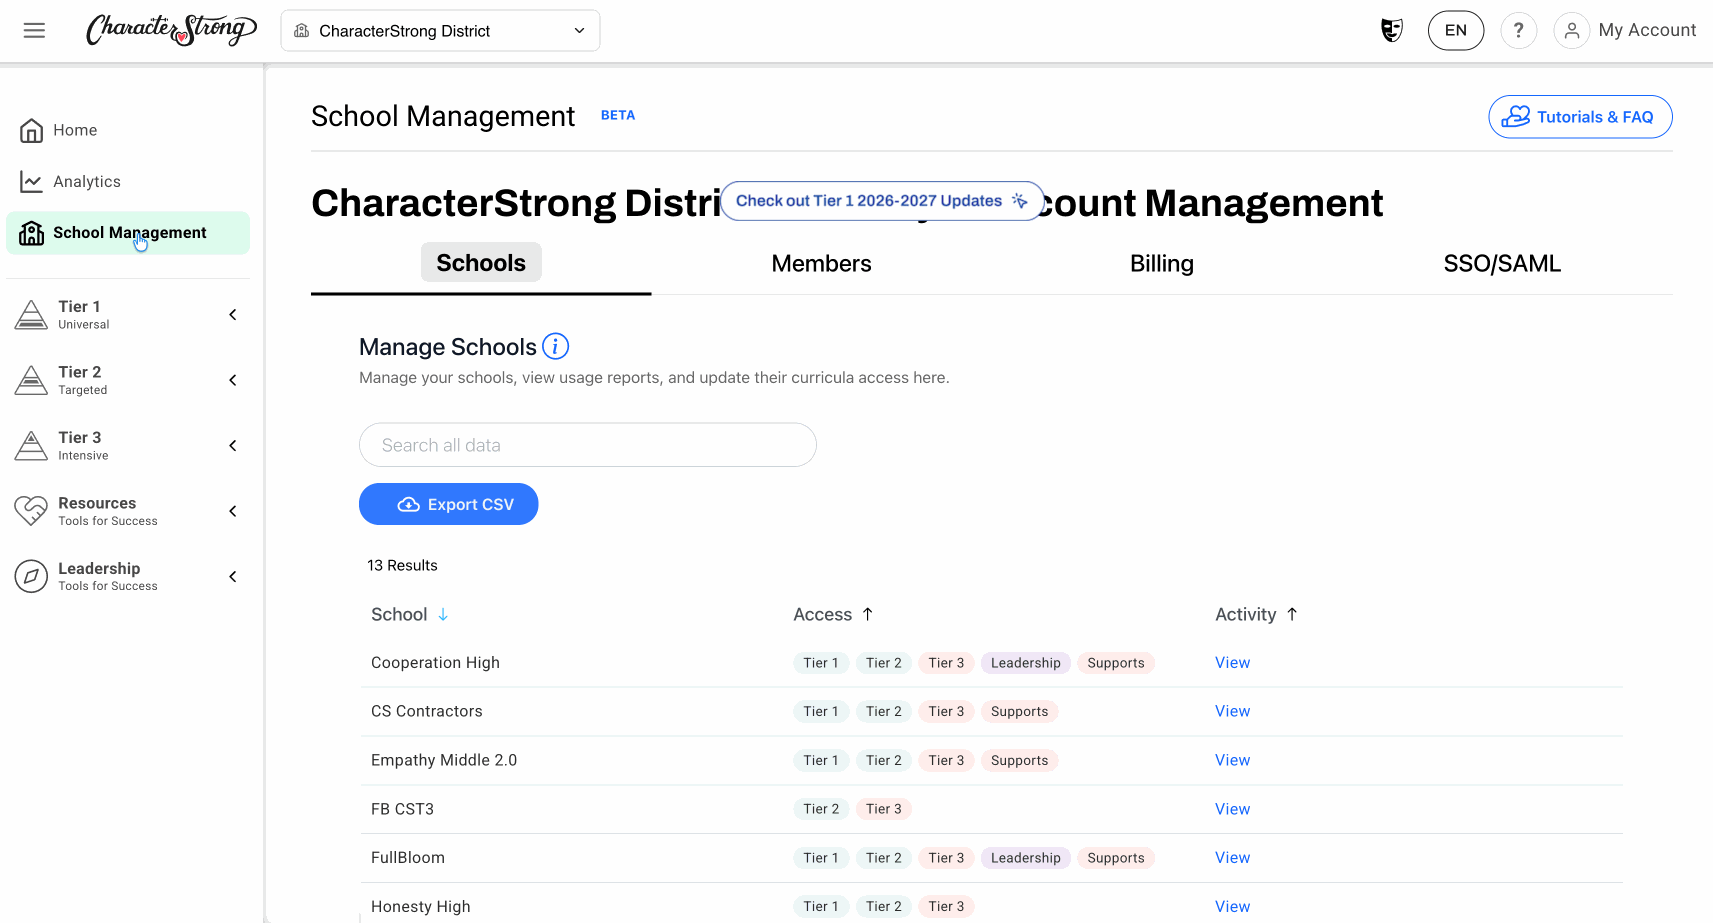The height and width of the screenshot is (923, 1713).
Task: Click the BETA label
Action: pos(618,115)
